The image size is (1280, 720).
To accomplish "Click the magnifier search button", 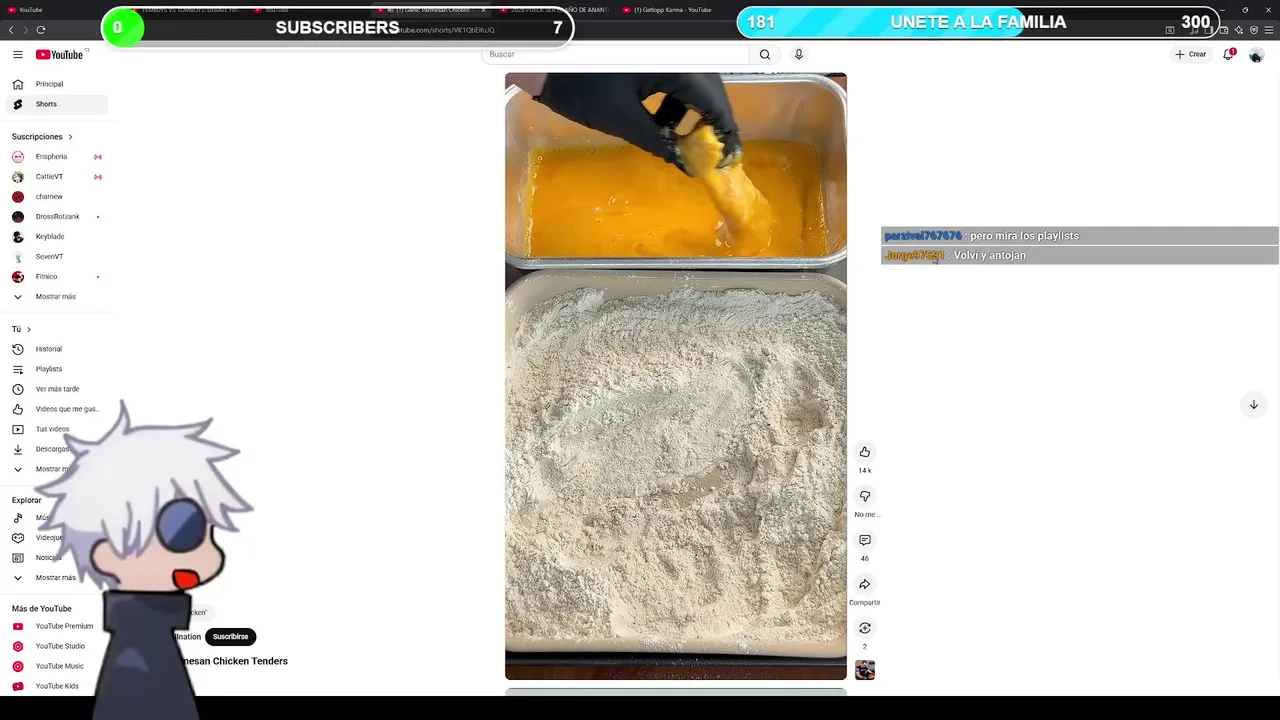I will pyautogui.click(x=765, y=54).
